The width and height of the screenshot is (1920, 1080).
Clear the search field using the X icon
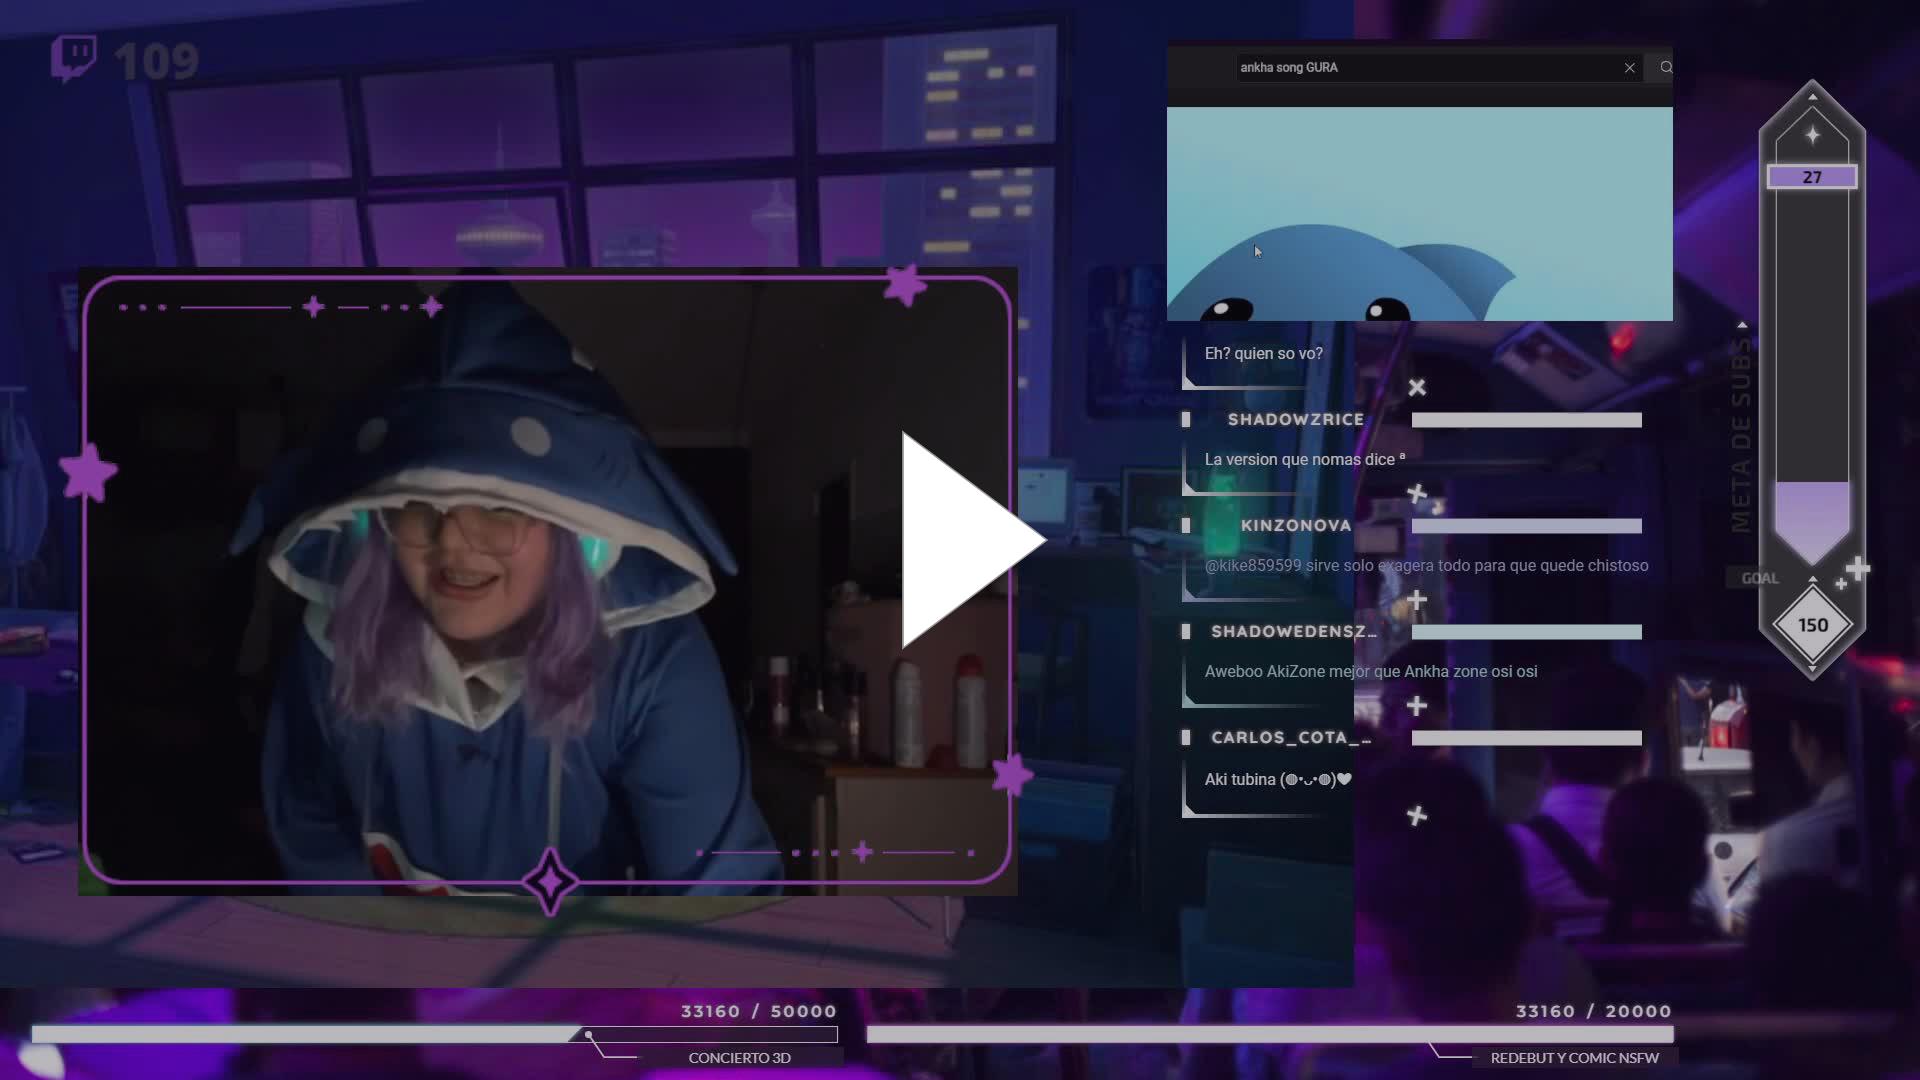pos(1629,67)
